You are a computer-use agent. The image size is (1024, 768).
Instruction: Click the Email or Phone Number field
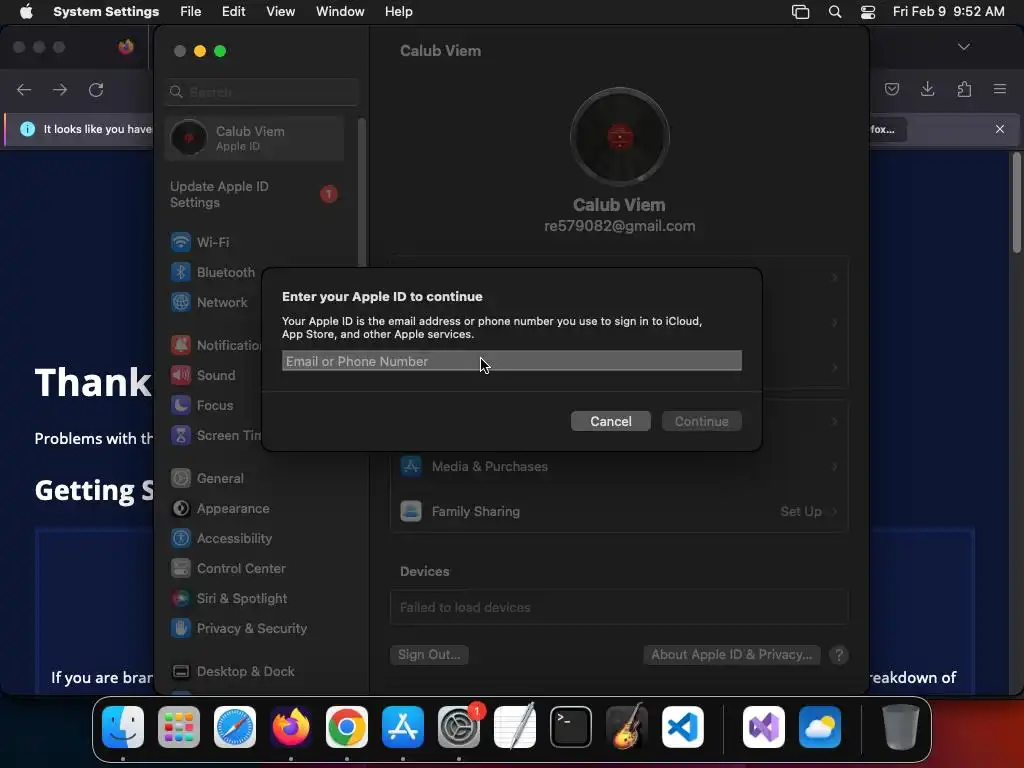tap(511, 360)
